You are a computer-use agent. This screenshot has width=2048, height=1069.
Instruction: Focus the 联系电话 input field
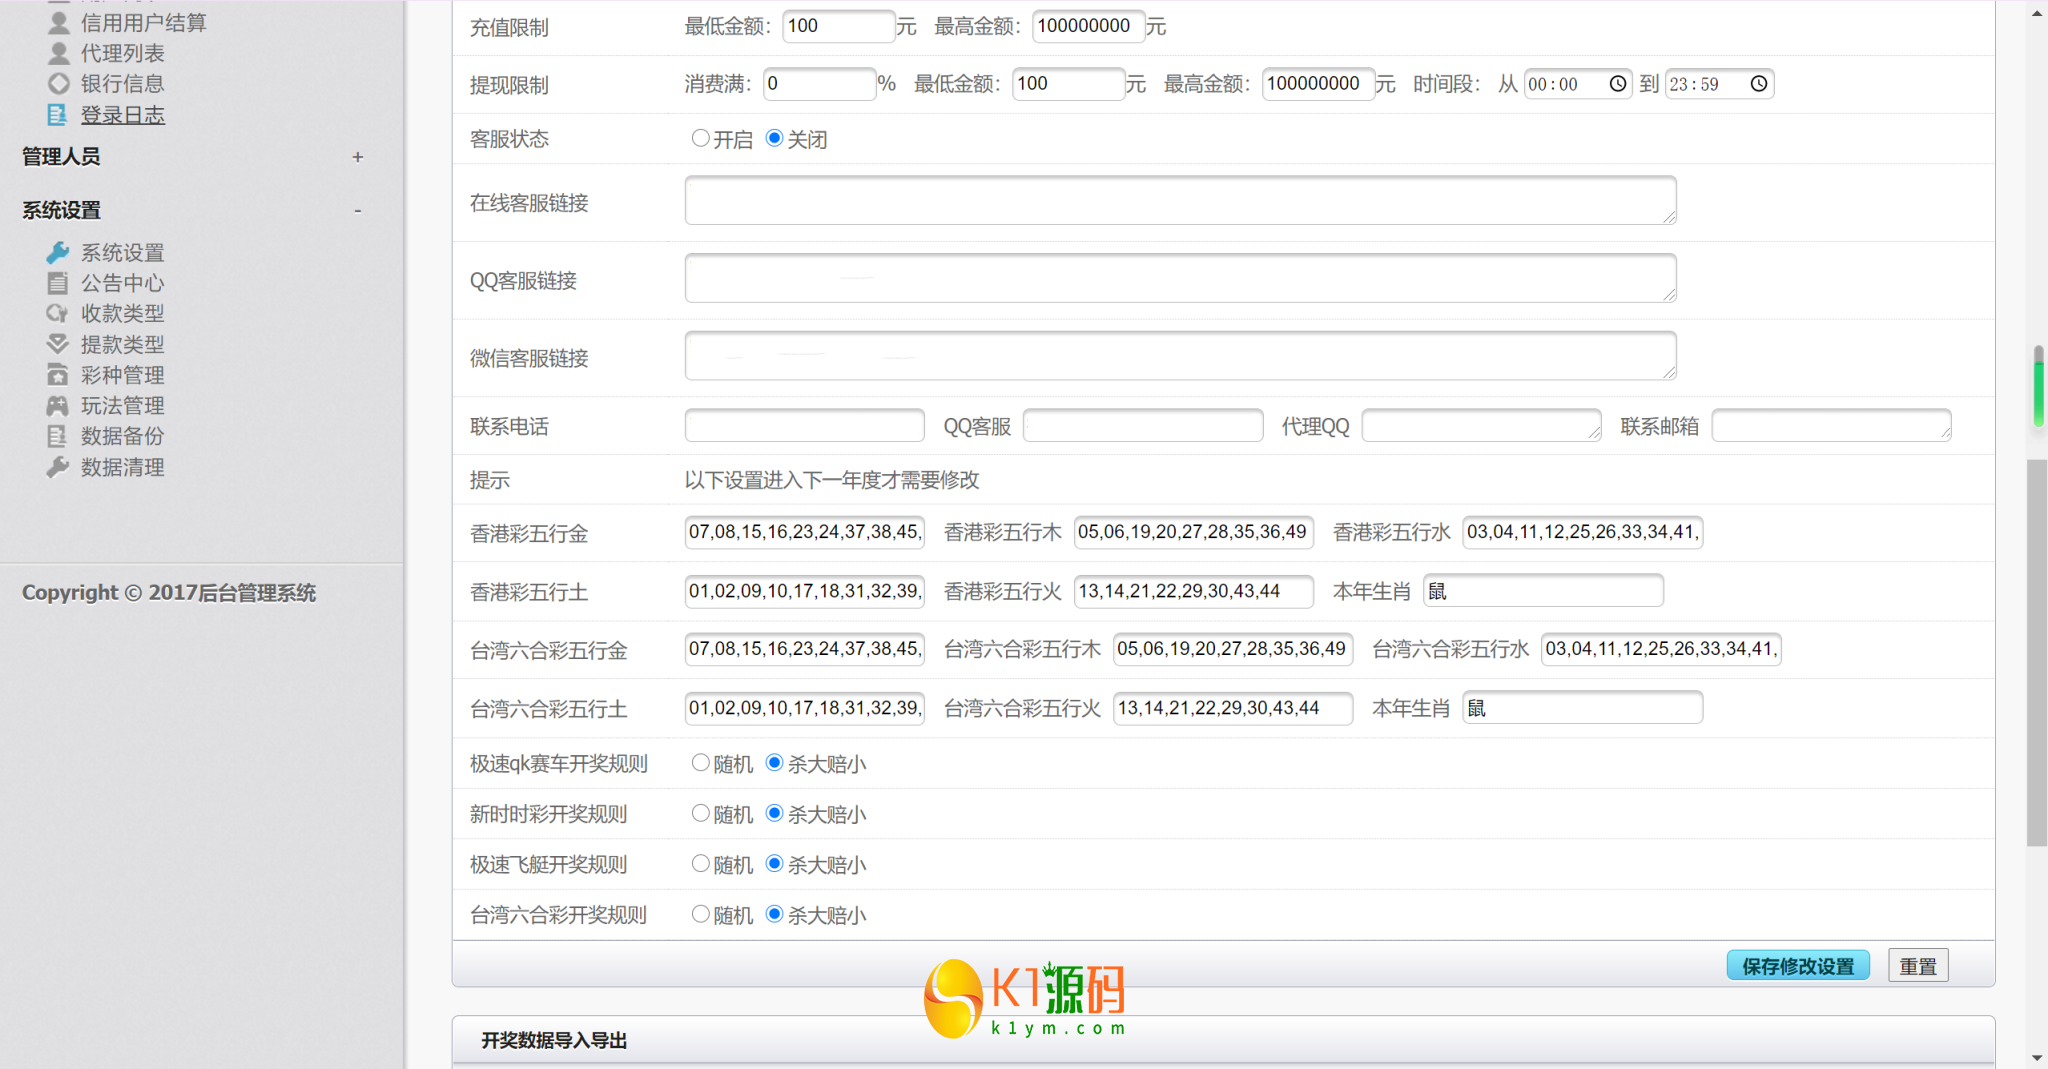[x=804, y=425]
